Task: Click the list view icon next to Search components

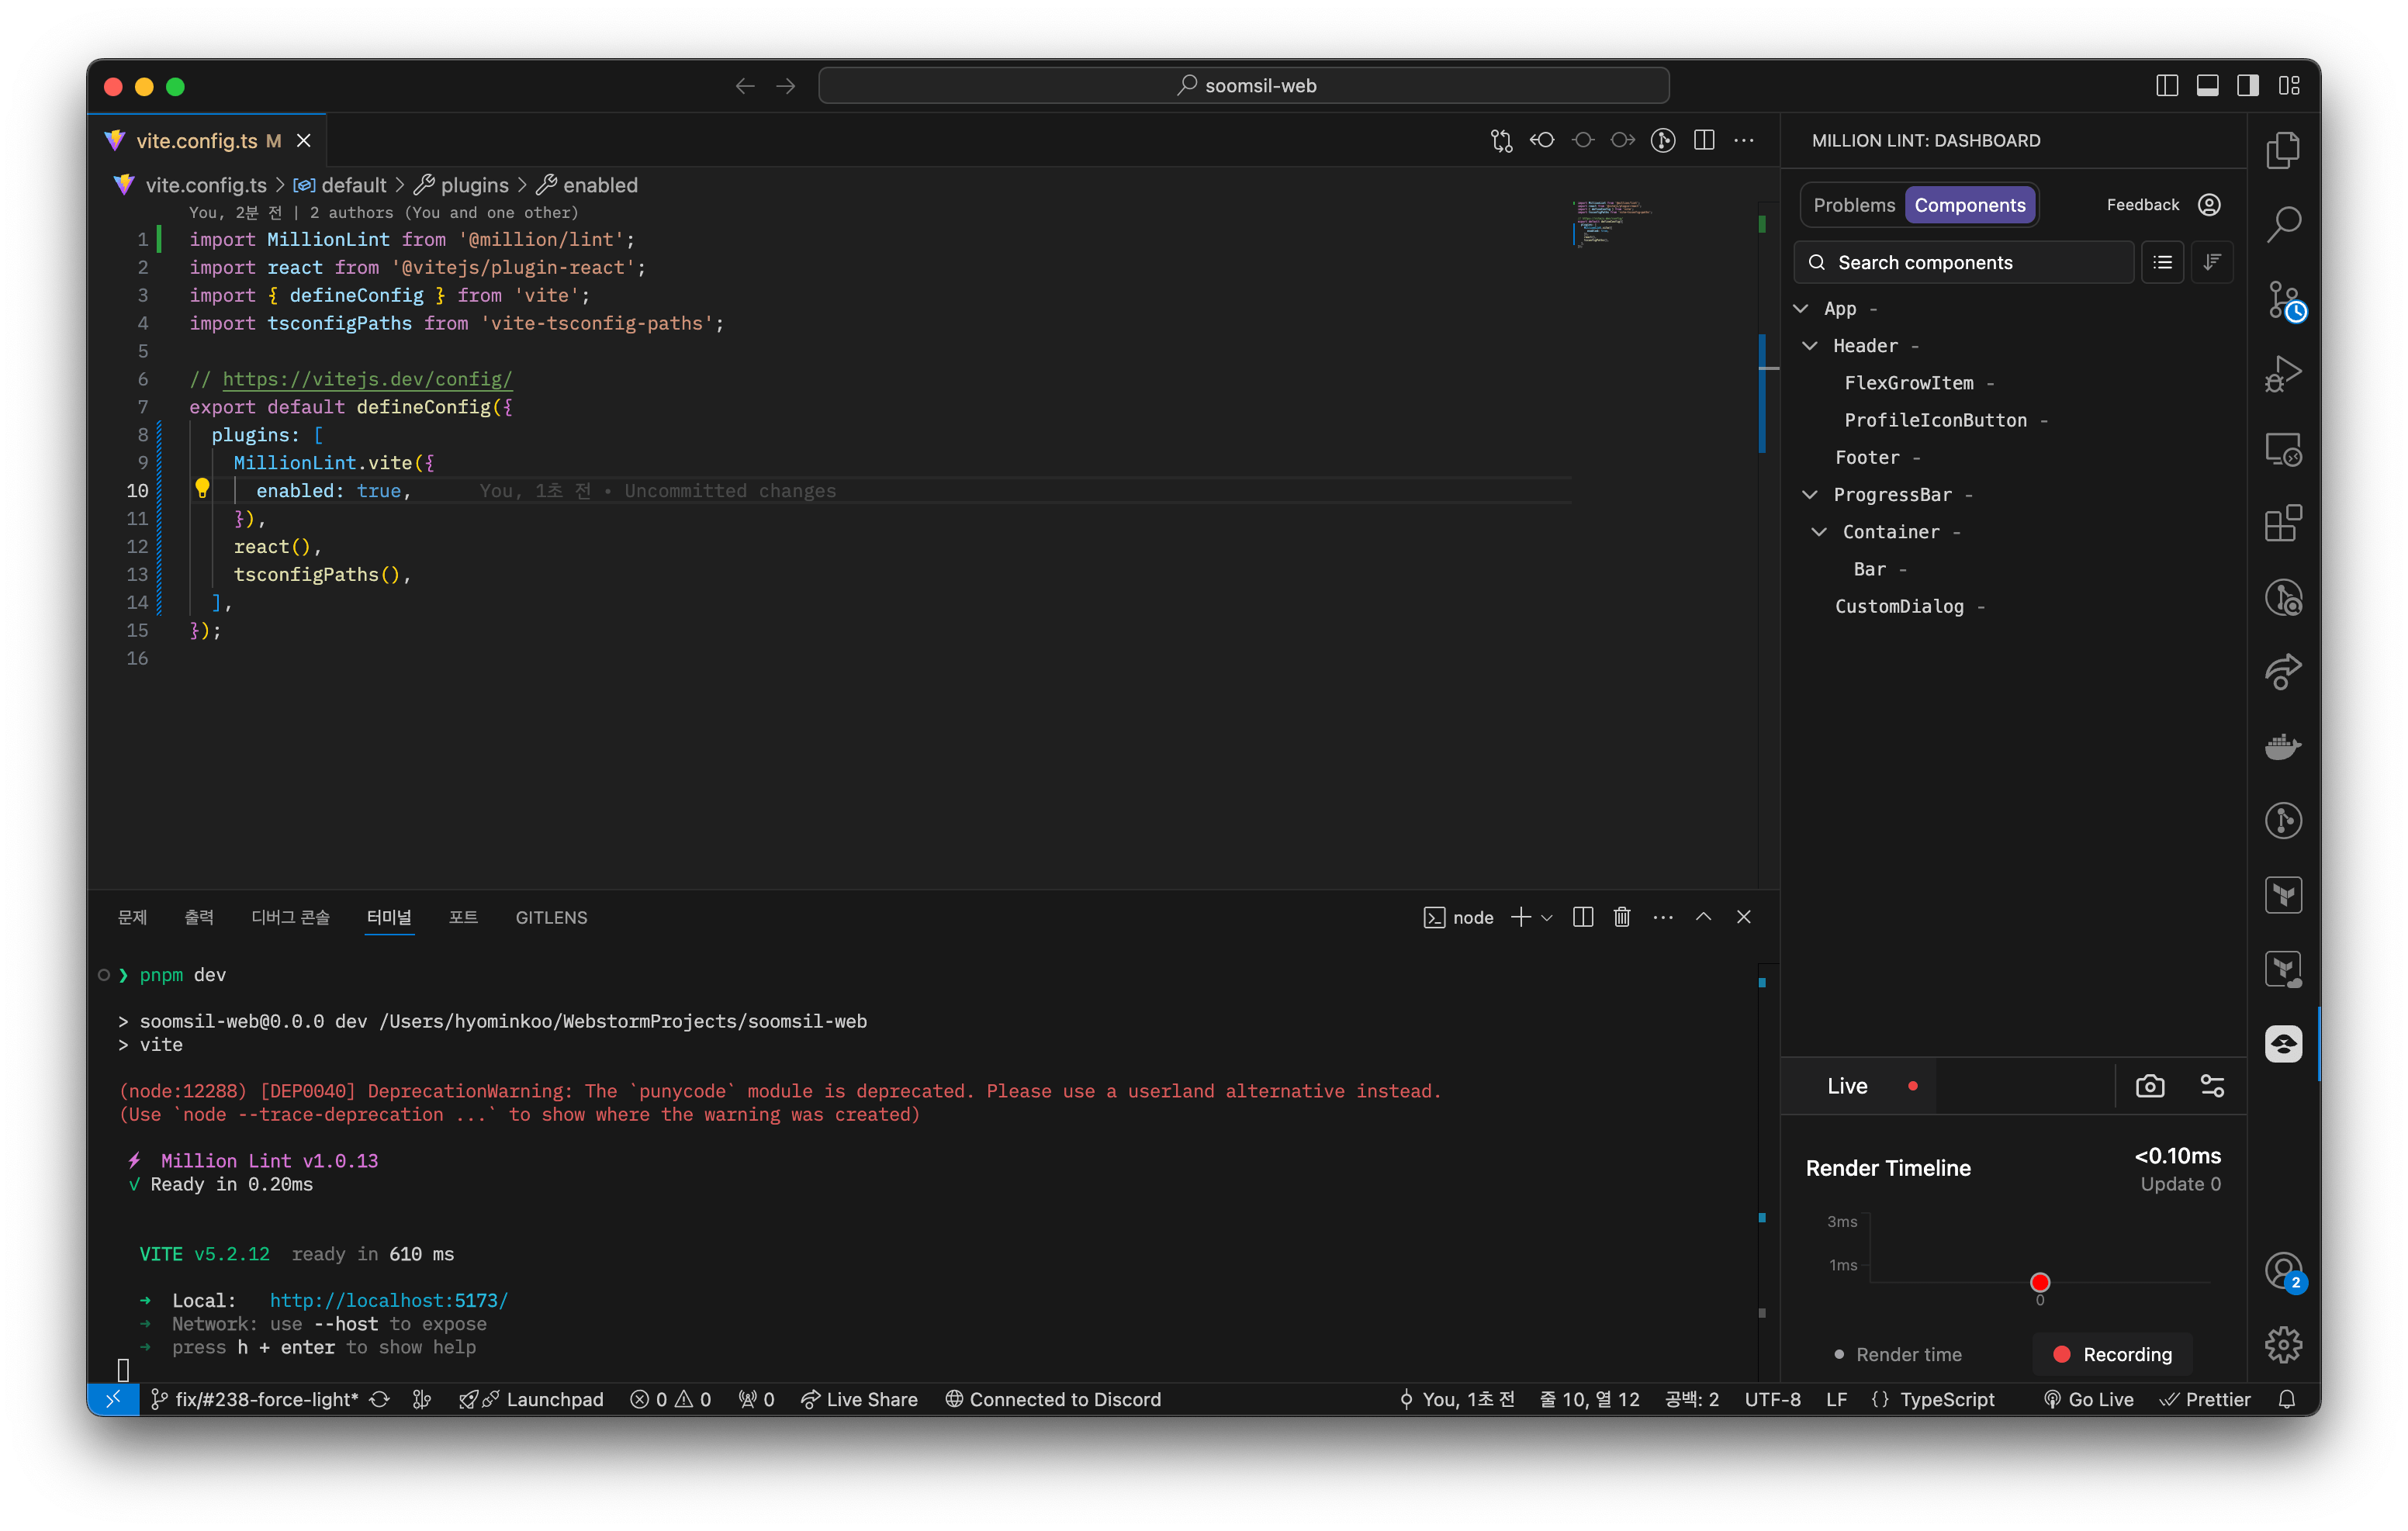Action: (2162, 263)
